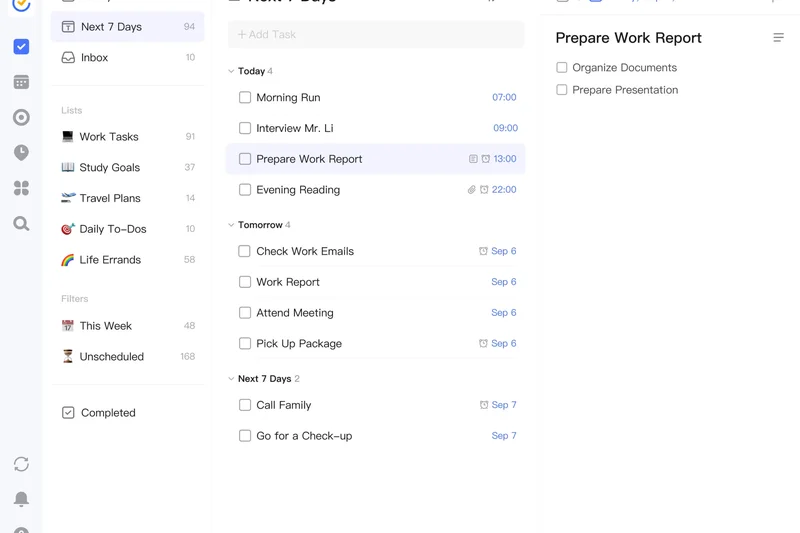
Task: Open the Completed tasks view
Action: (x=107, y=413)
